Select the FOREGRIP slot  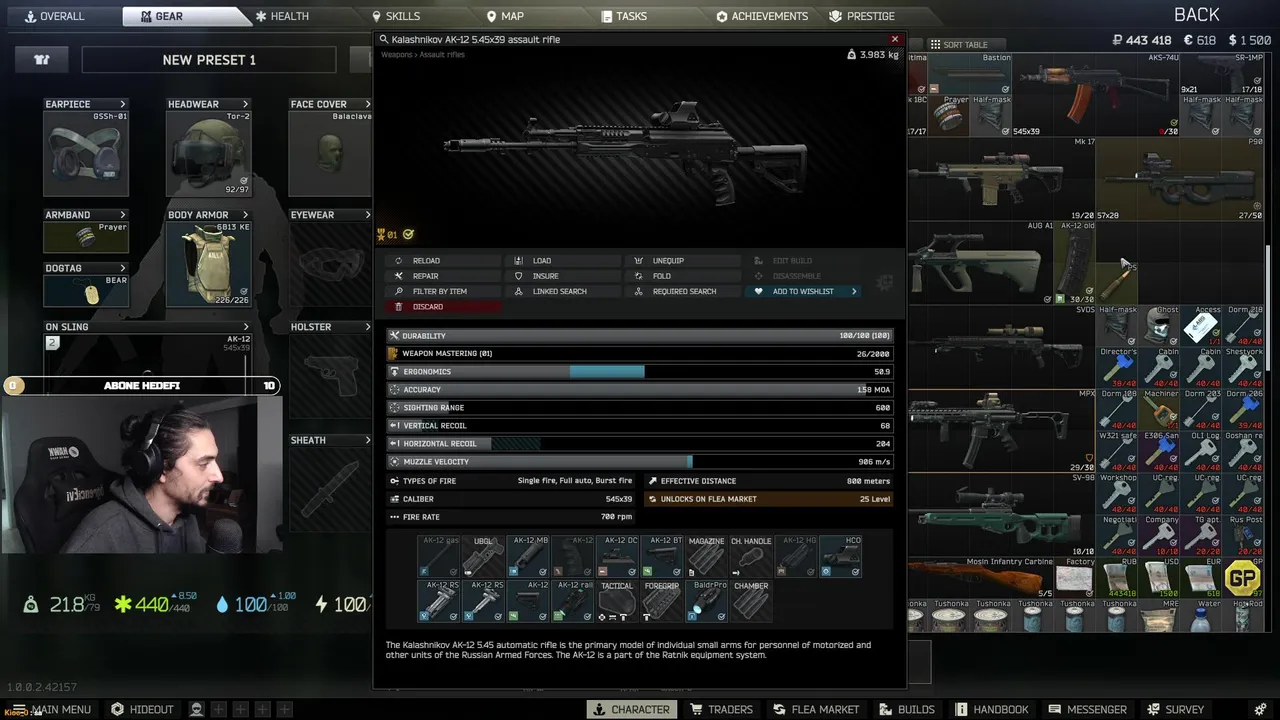click(662, 601)
